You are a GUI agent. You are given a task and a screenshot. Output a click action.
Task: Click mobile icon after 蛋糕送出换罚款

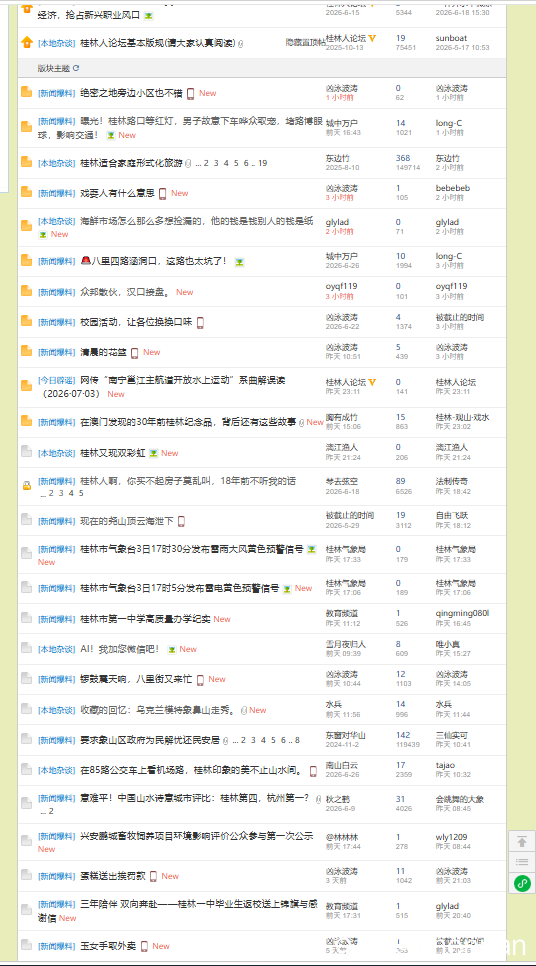point(153,876)
